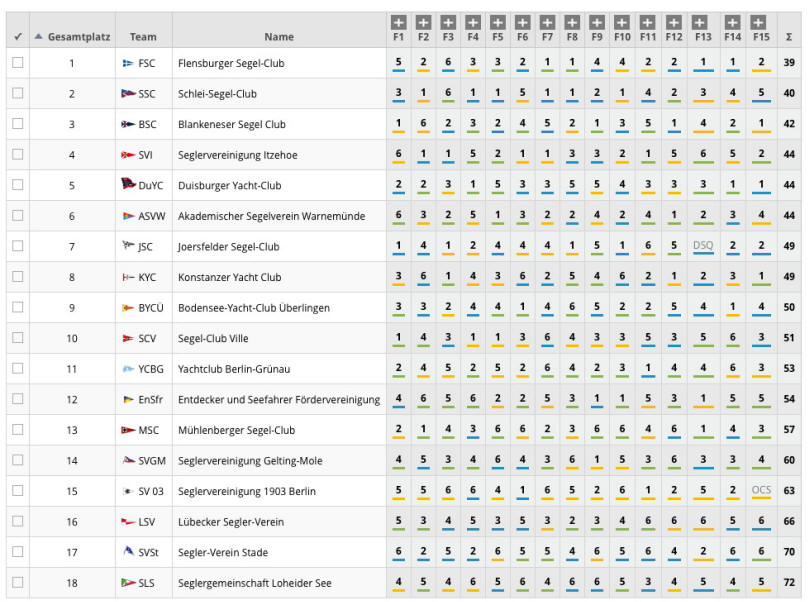
Task: Expand the F8 race column
Action: coord(572,22)
